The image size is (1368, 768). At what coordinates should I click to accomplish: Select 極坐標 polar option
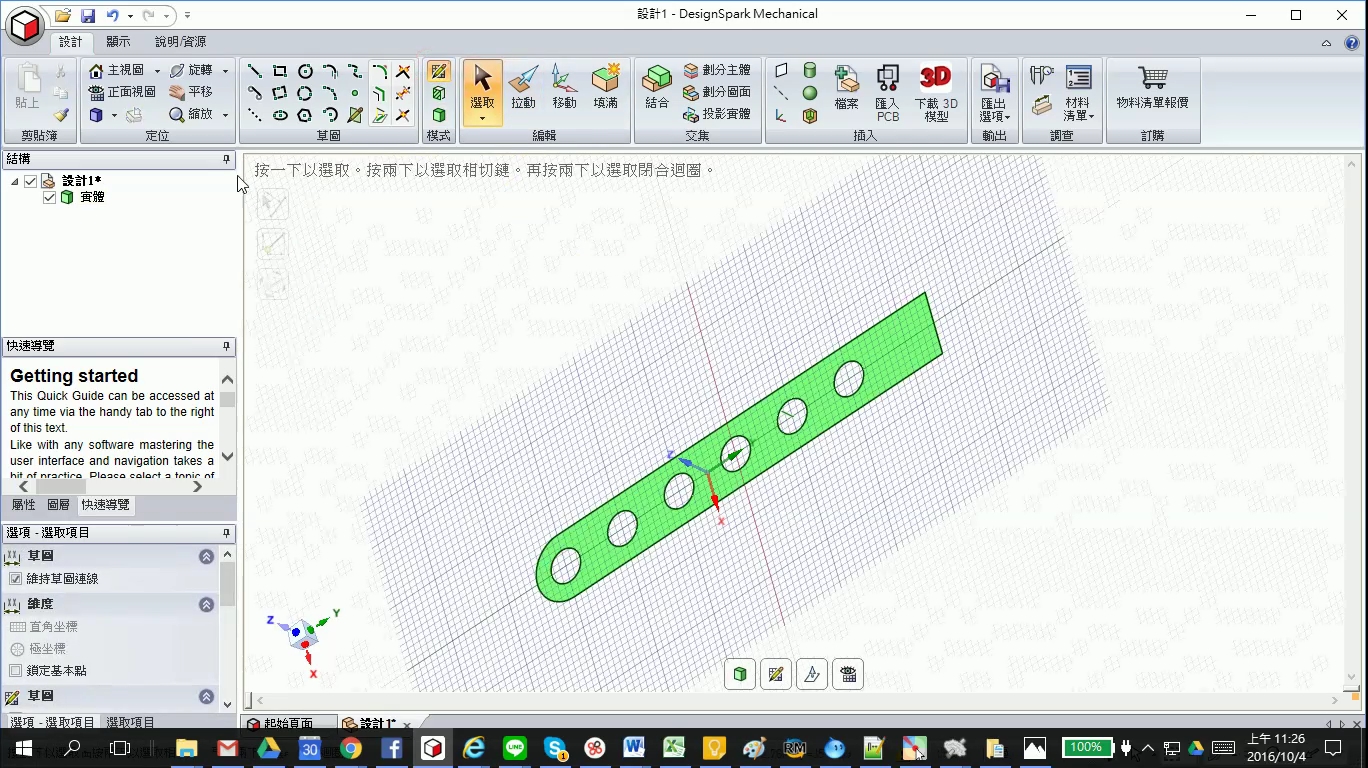pos(37,649)
